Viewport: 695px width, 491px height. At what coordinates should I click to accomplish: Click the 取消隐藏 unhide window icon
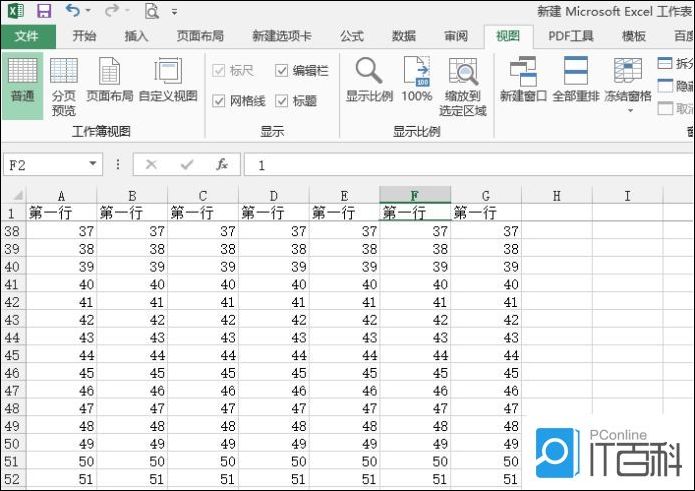(665, 108)
